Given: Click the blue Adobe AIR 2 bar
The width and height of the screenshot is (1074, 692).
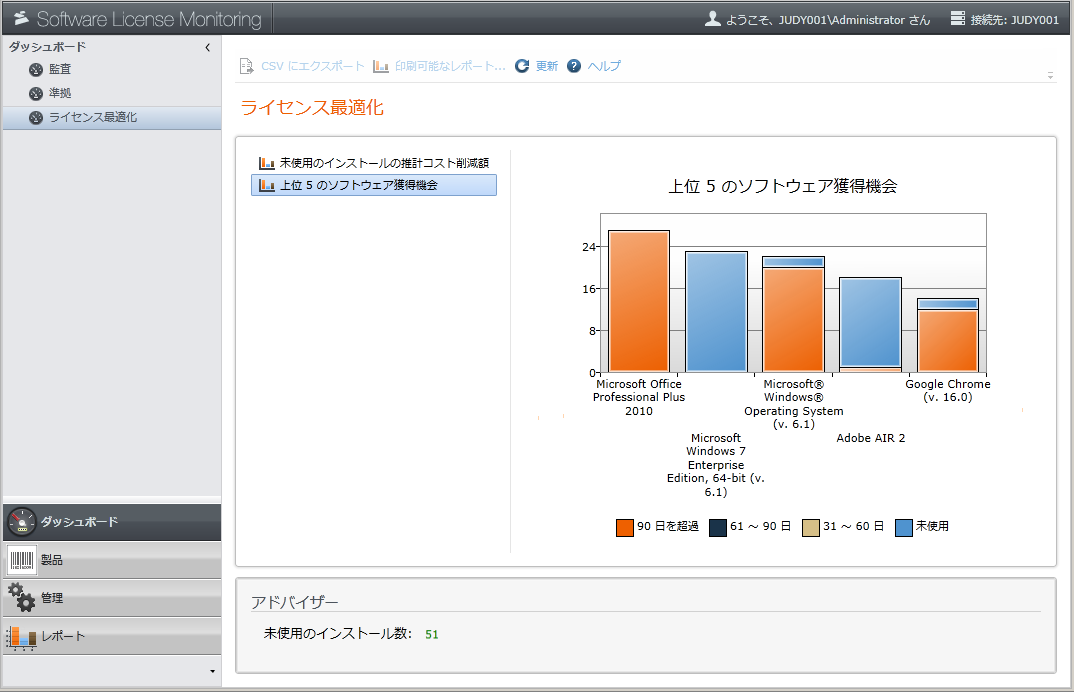Looking at the screenshot, I should 871,322.
